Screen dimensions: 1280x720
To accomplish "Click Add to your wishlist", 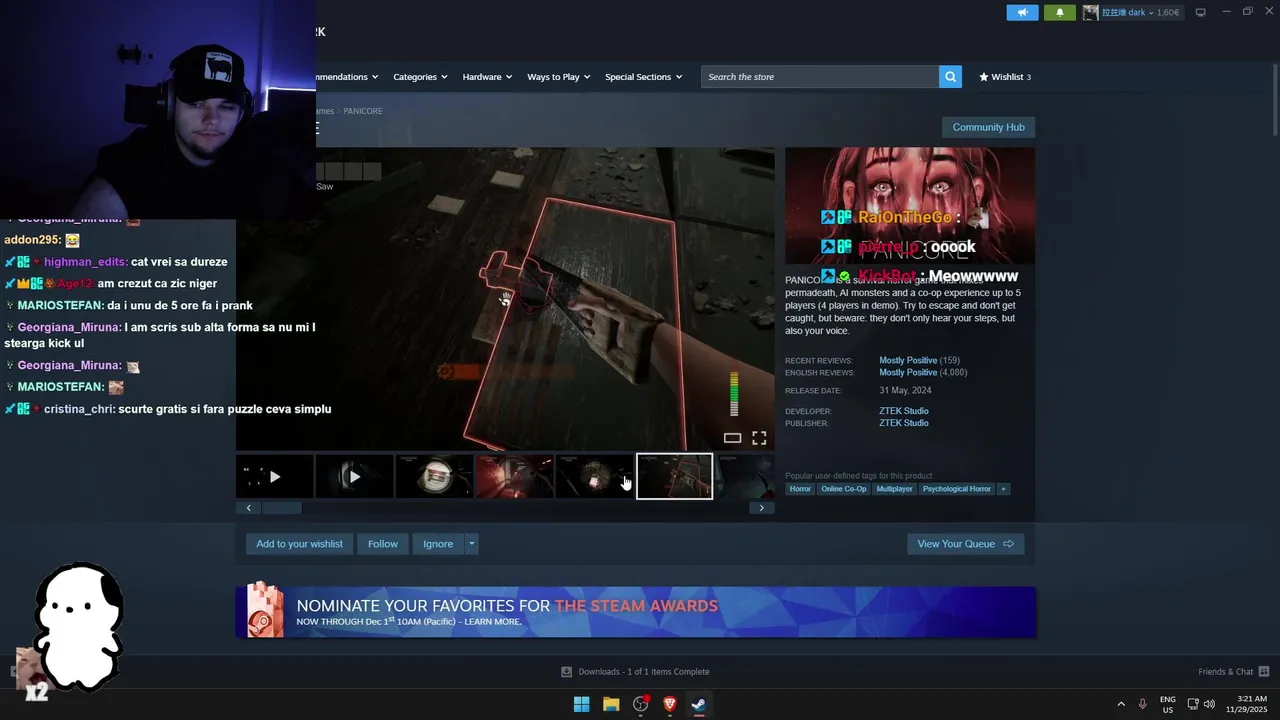I will coord(299,544).
